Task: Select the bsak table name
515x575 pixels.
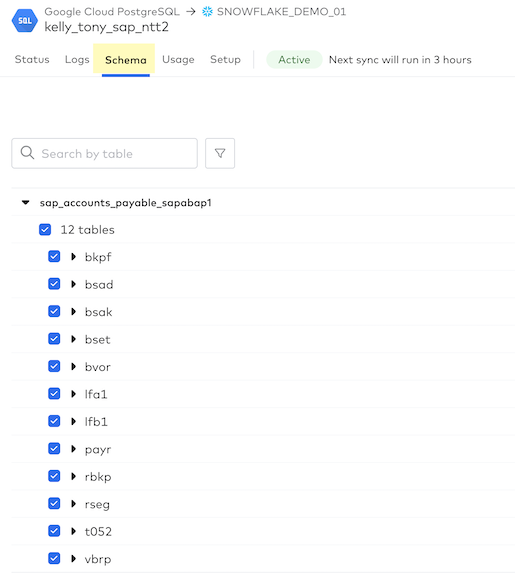Action: click(x=98, y=312)
